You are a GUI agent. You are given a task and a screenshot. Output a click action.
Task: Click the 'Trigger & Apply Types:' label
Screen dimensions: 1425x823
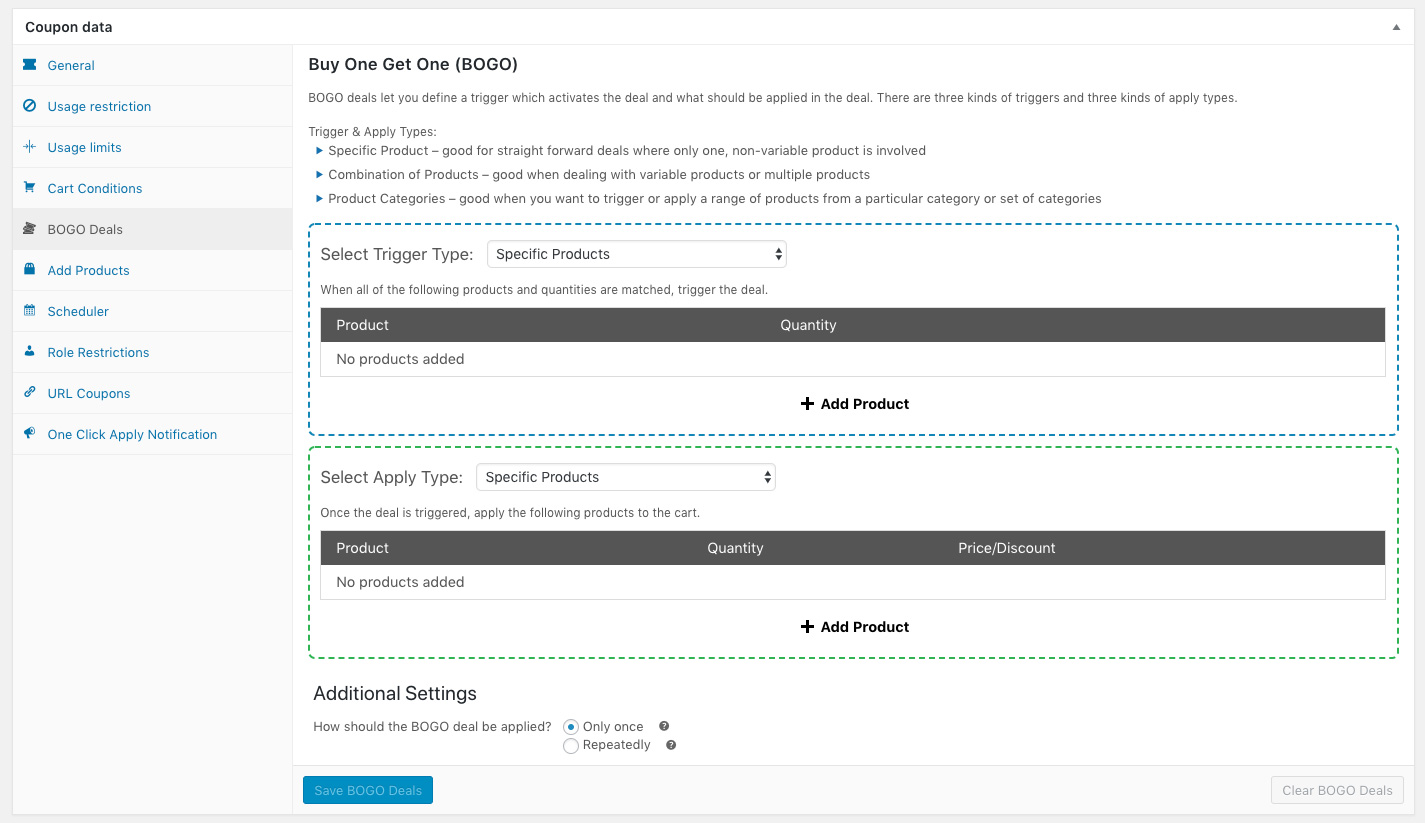(372, 132)
